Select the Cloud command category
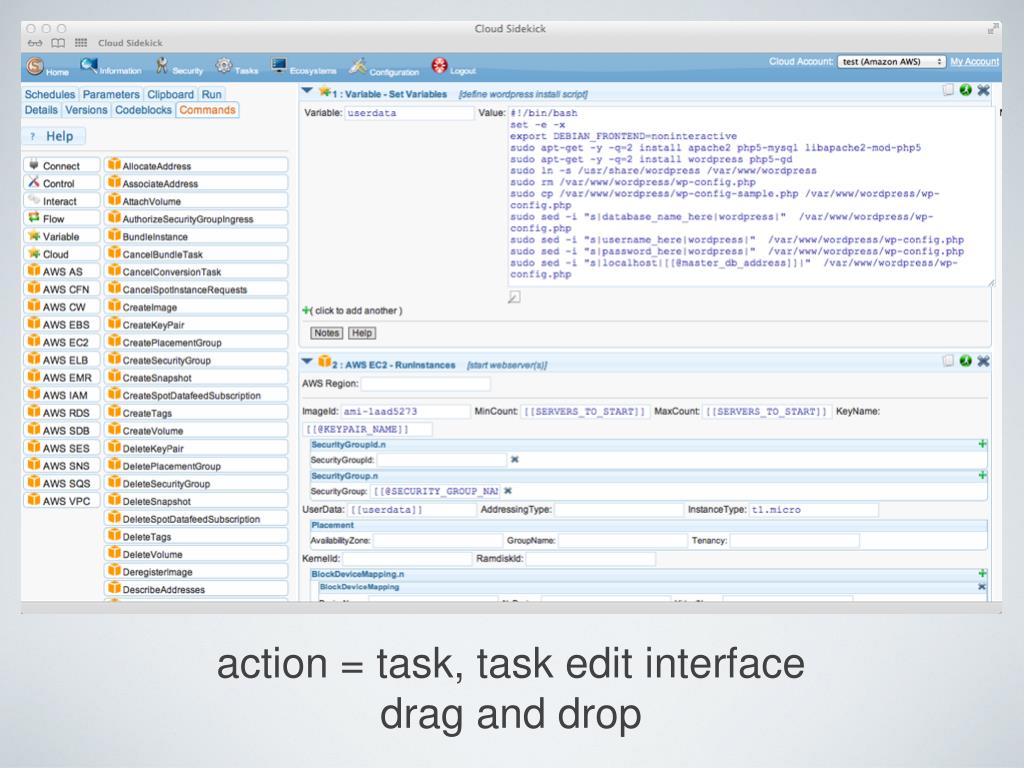This screenshot has width=1024, height=768. click(x=61, y=254)
